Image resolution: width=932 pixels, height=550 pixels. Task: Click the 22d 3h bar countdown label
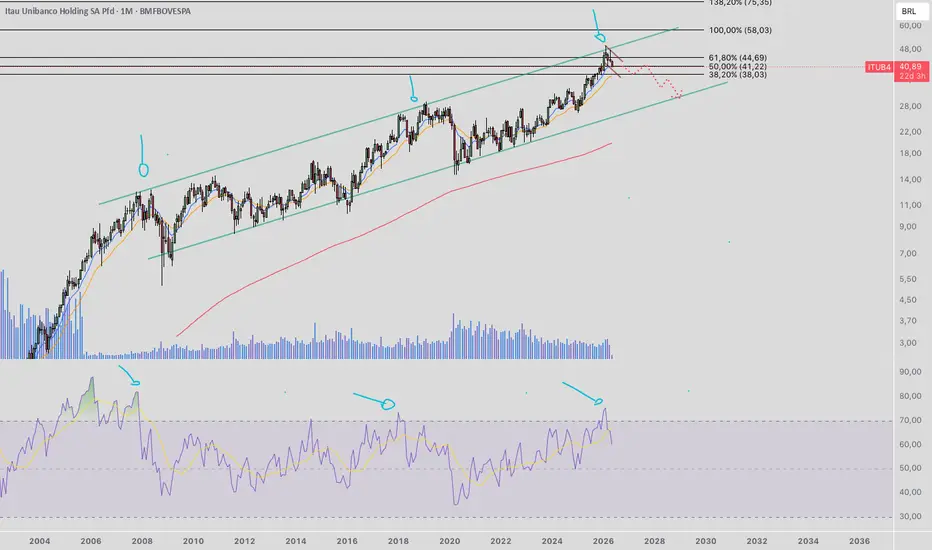click(911, 77)
